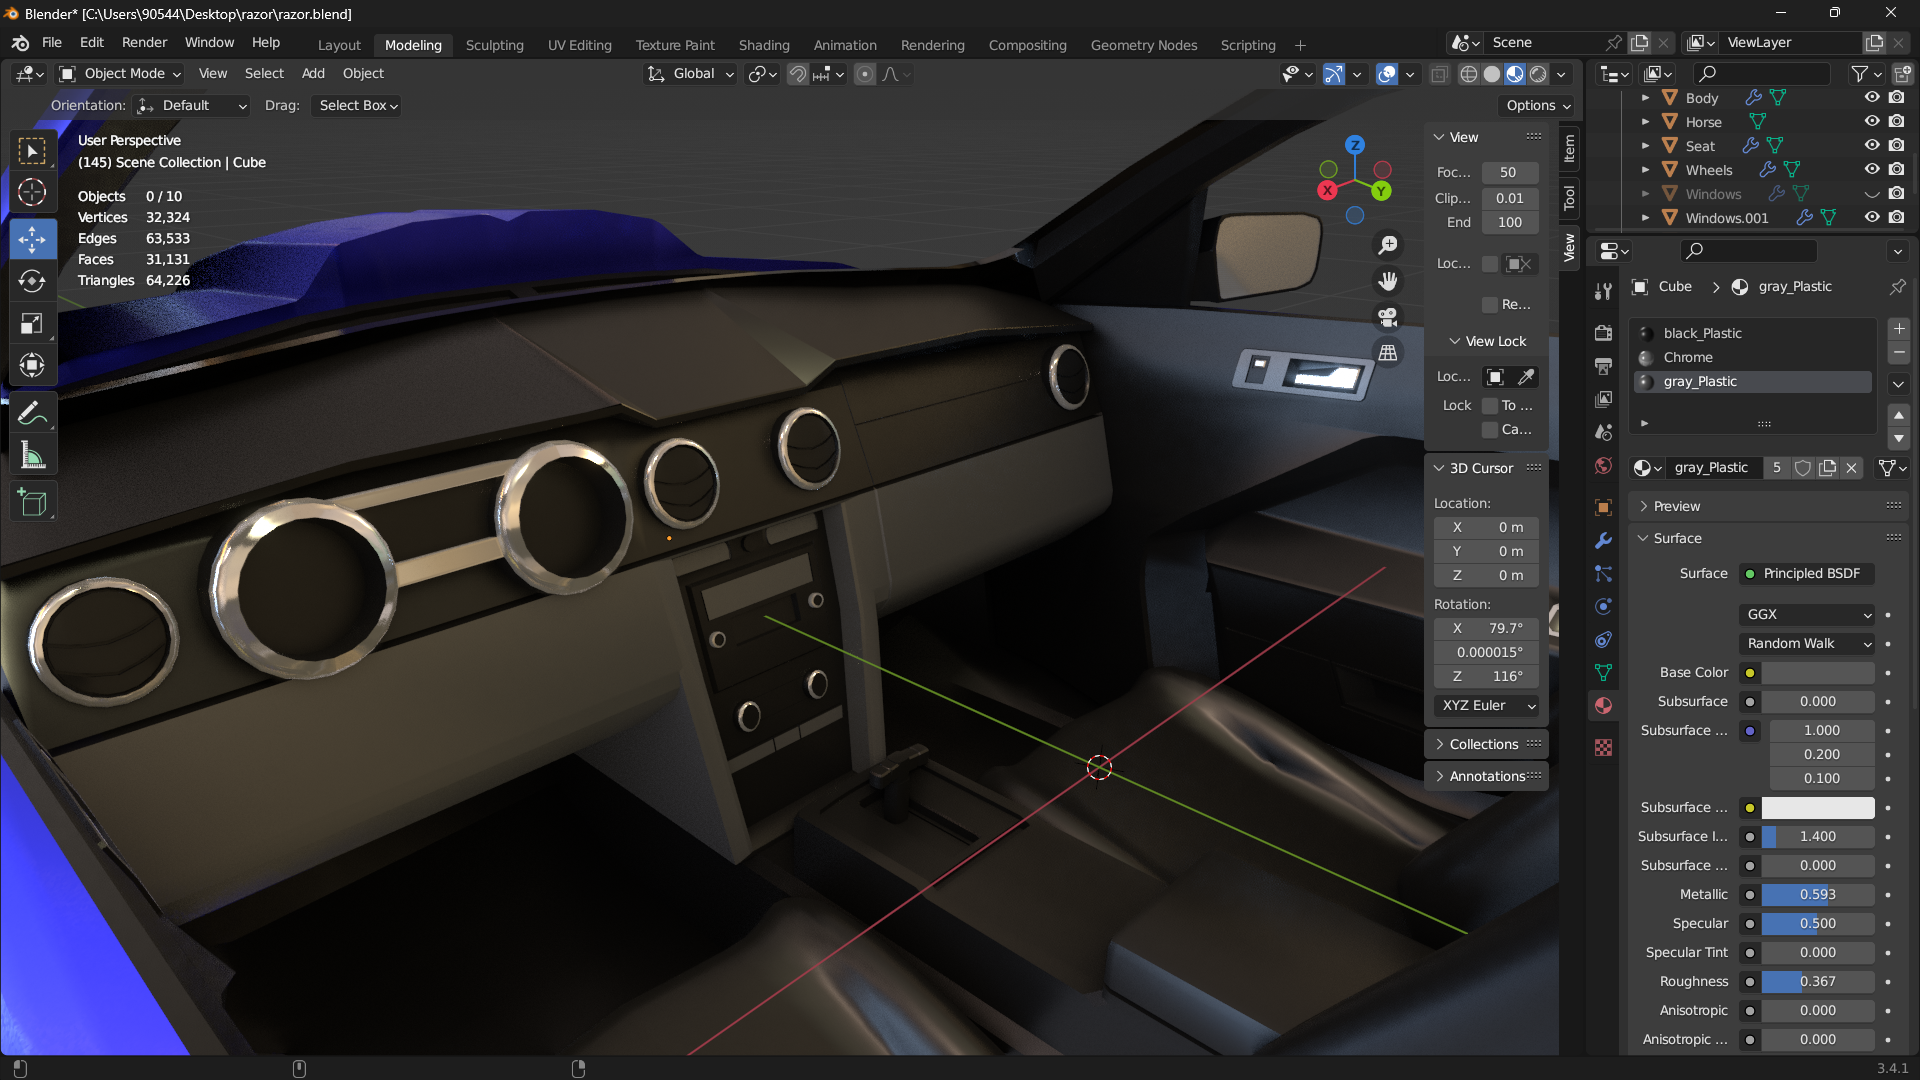The width and height of the screenshot is (1920, 1080).
Task: Activate the Measure tool
Action: click(x=32, y=457)
